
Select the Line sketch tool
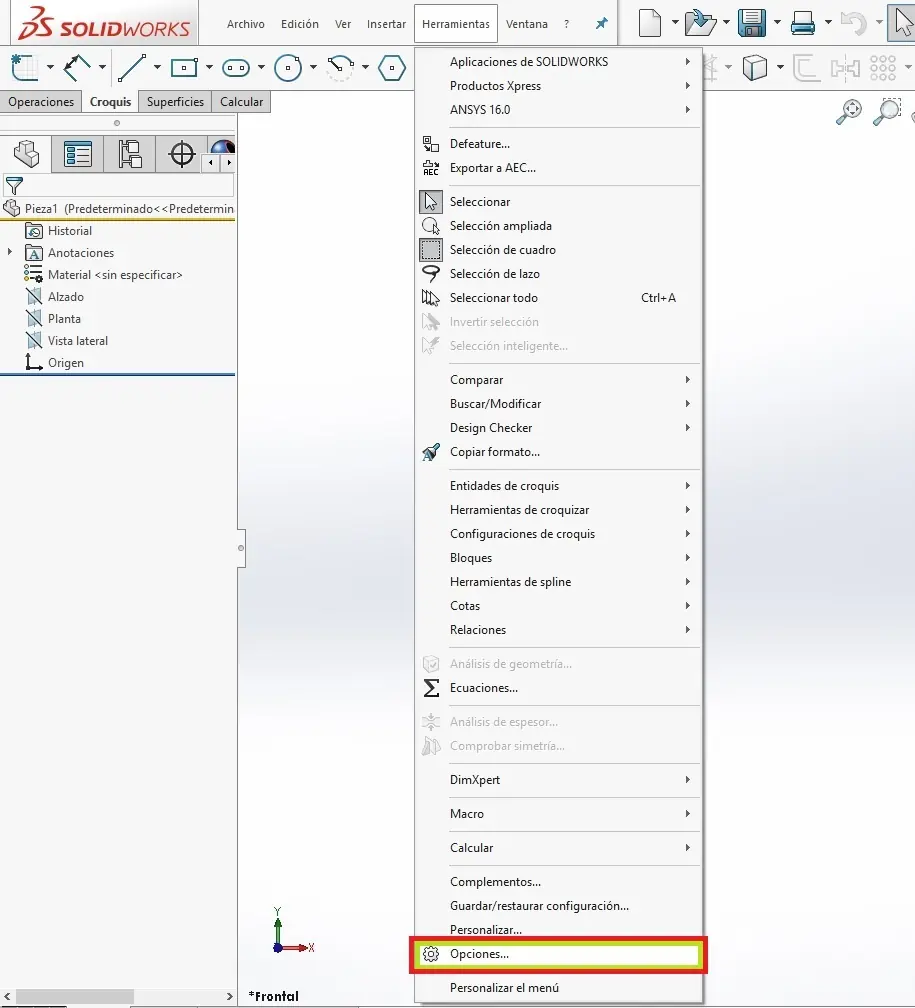(130, 68)
